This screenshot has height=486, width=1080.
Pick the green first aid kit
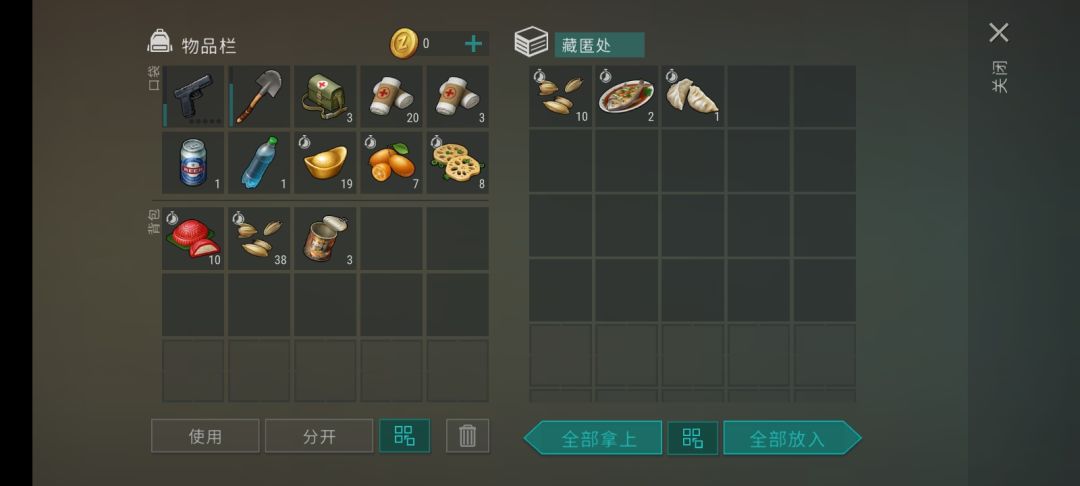(x=326, y=96)
